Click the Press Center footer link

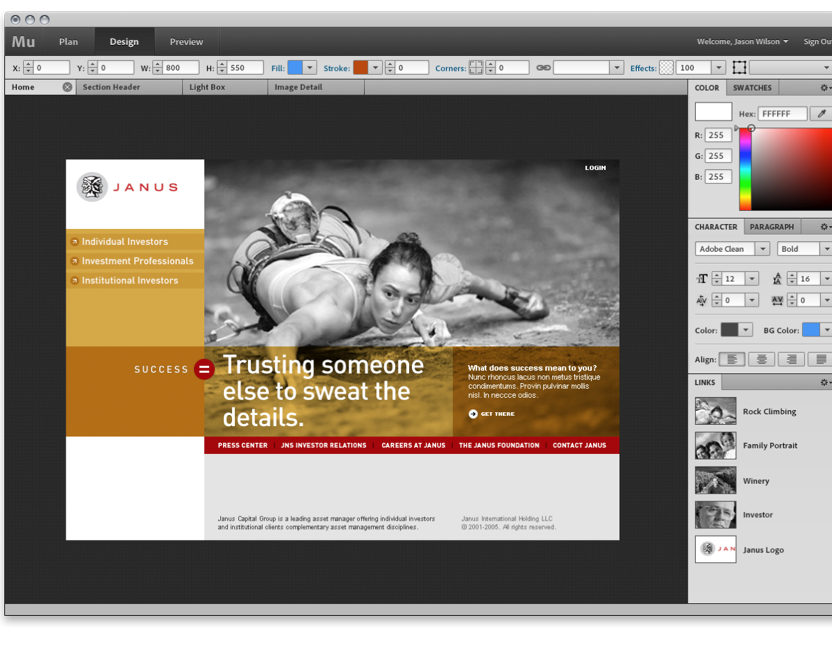point(242,445)
